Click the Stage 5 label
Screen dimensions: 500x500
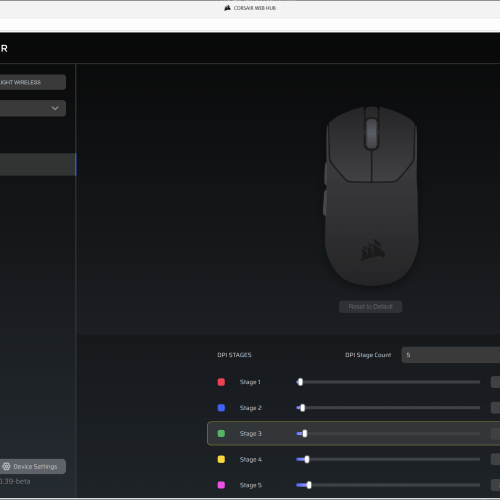pos(251,485)
